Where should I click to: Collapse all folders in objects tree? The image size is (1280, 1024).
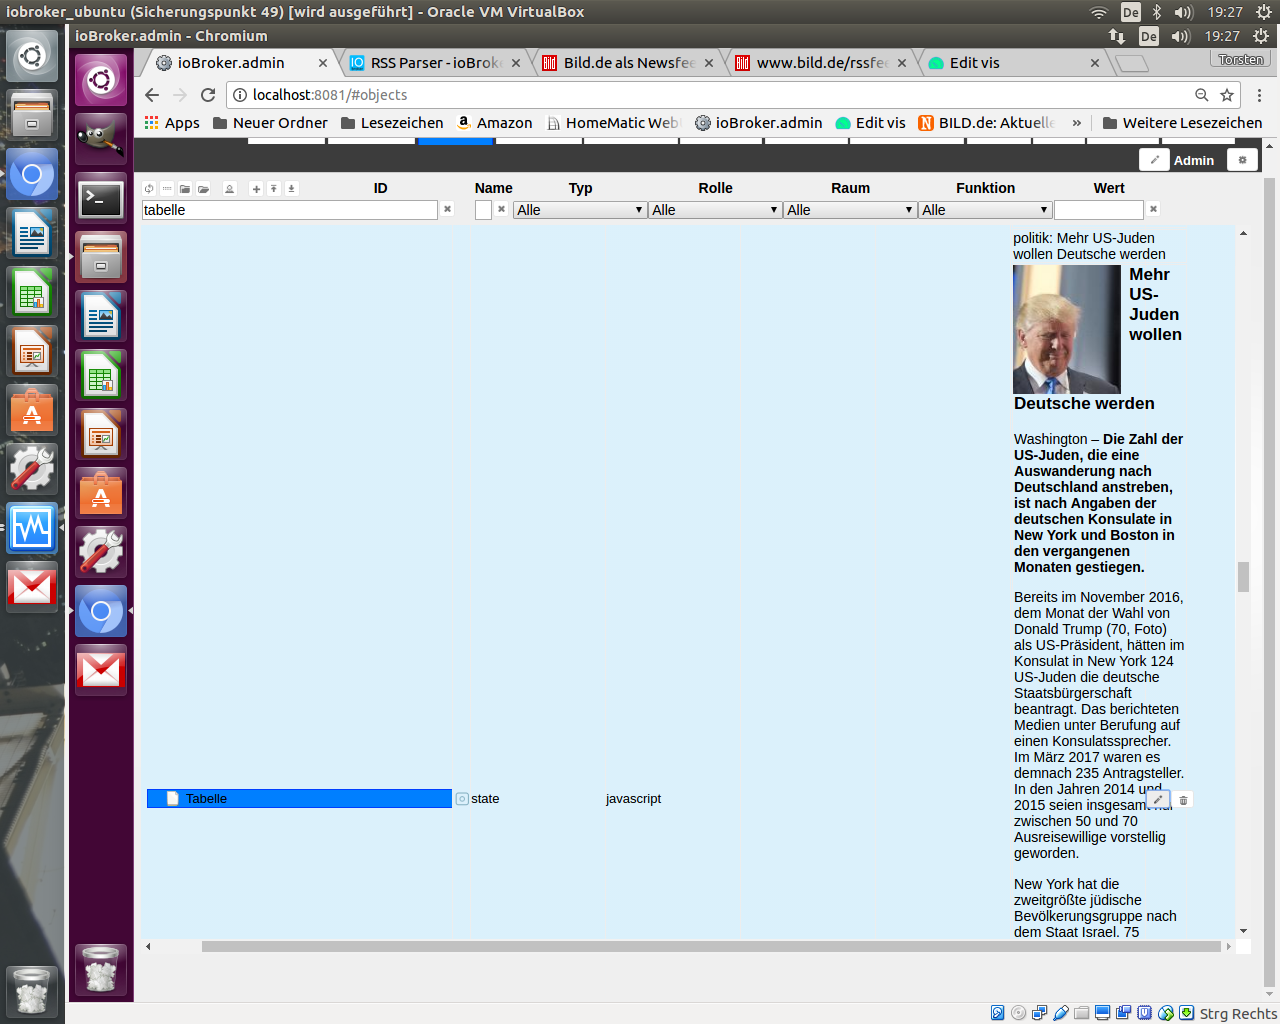pos(185,188)
